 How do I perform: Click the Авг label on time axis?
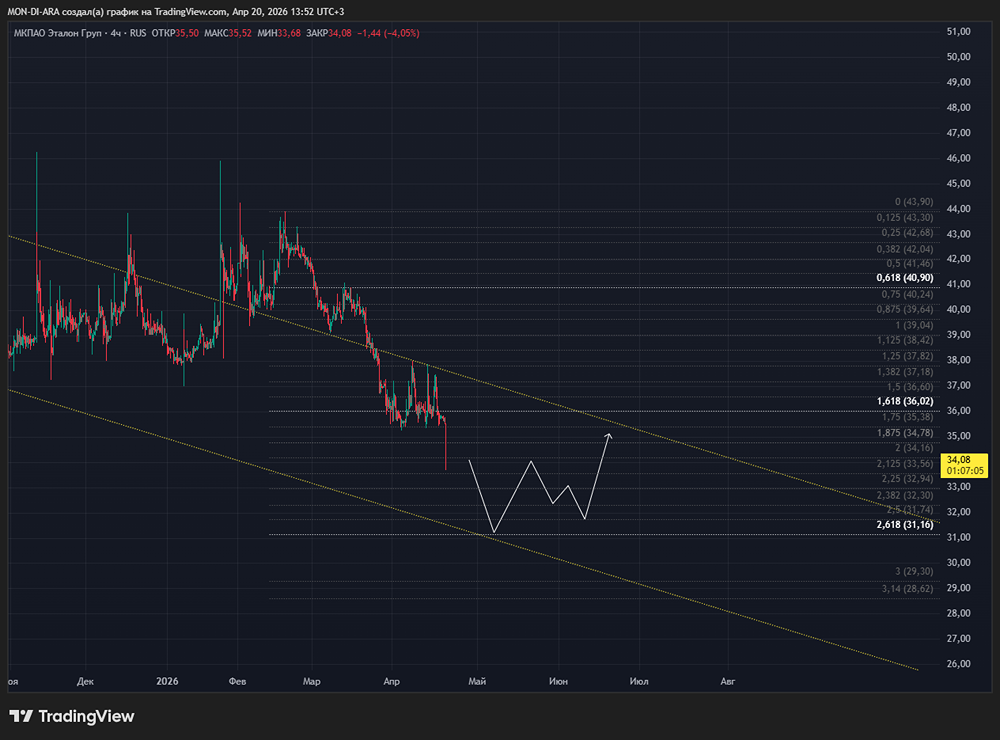pos(728,681)
